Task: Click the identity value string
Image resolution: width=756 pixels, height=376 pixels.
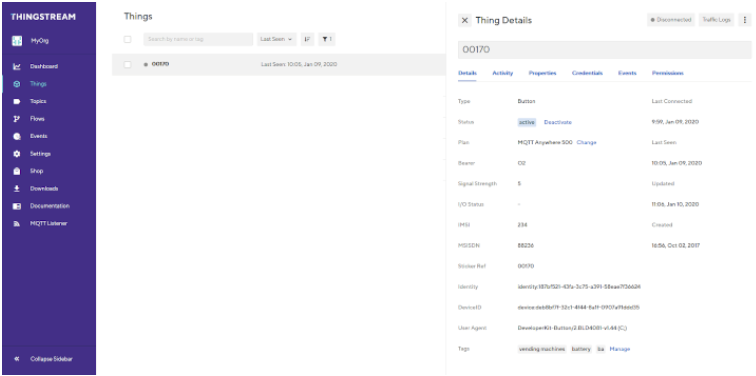Action: click(x=579, y=287)
